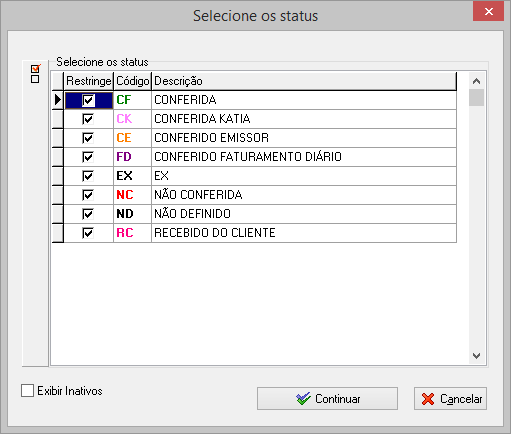Image resolution: width=511 pixels, height=434 pixels.
Task: Click the Código column header
Action: [132, 81]
